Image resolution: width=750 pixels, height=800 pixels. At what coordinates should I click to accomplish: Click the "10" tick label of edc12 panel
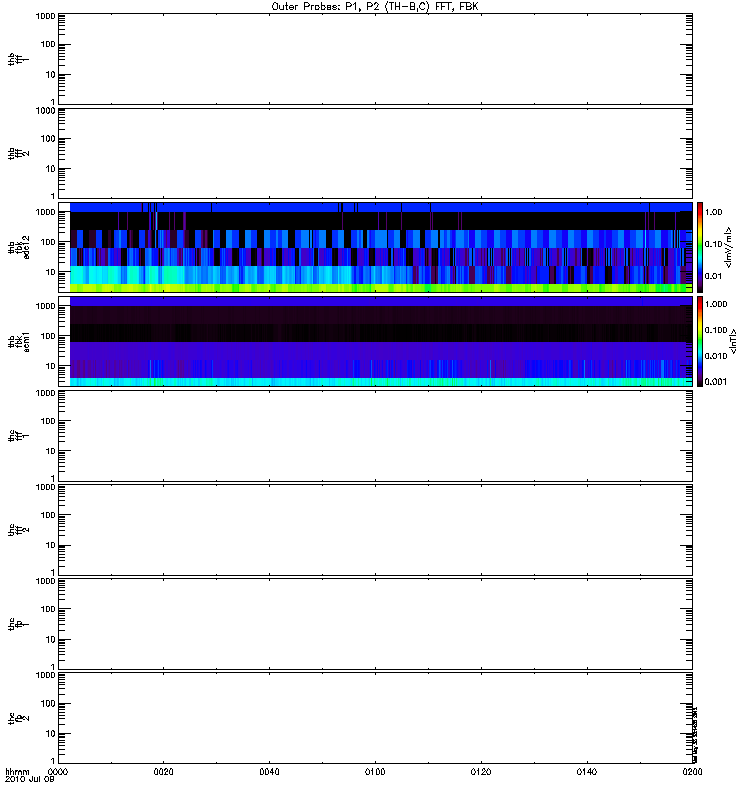51,272
